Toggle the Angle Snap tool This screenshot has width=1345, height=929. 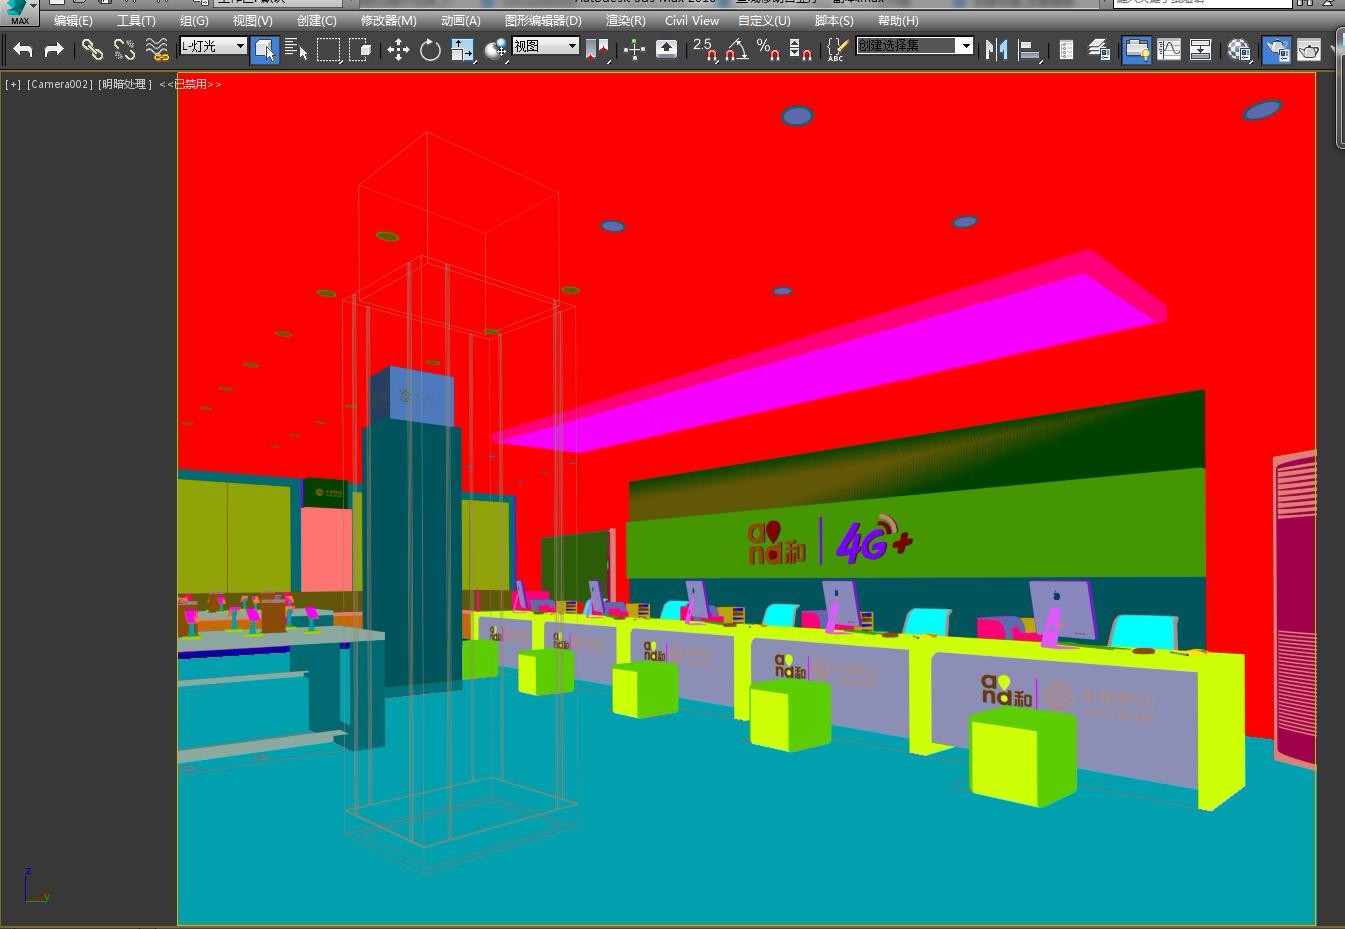click(x=737, y=49)
